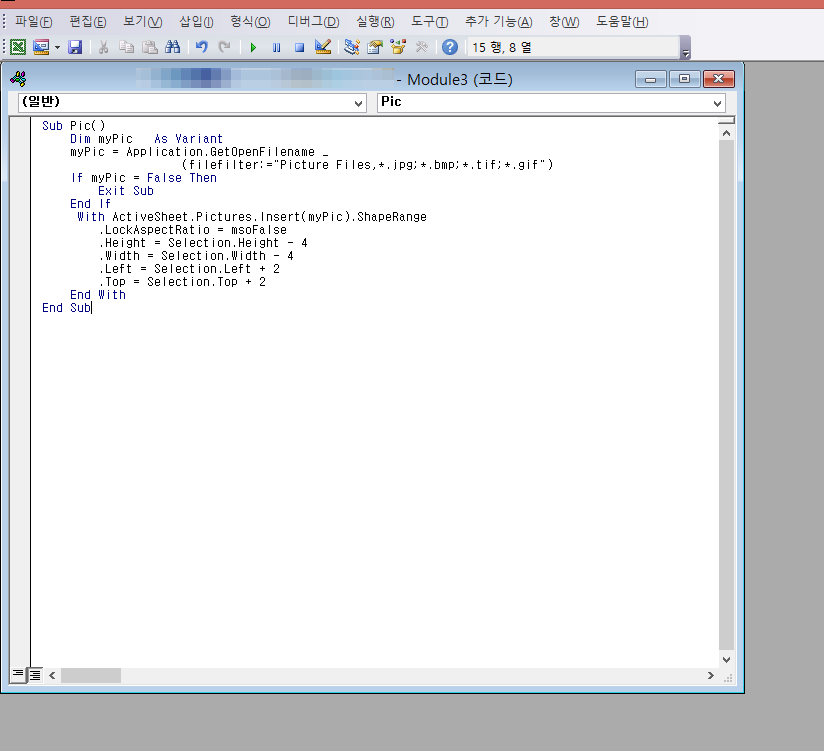
Task: Click the '.Height = Selection.Height - 4' line
Action: [x=203, y=243]
